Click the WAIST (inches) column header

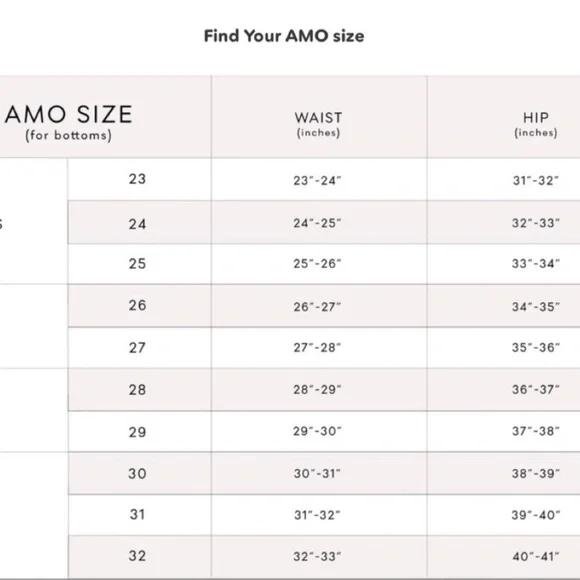click(318, 124)
